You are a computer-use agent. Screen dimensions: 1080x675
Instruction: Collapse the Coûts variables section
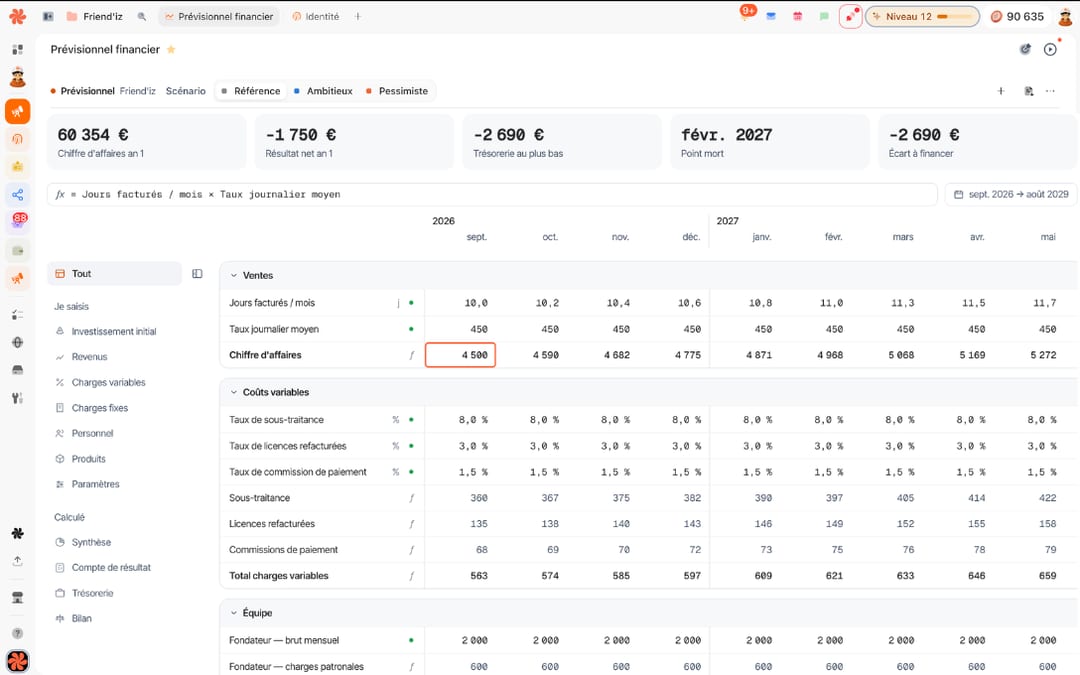[x=233, y=393]
